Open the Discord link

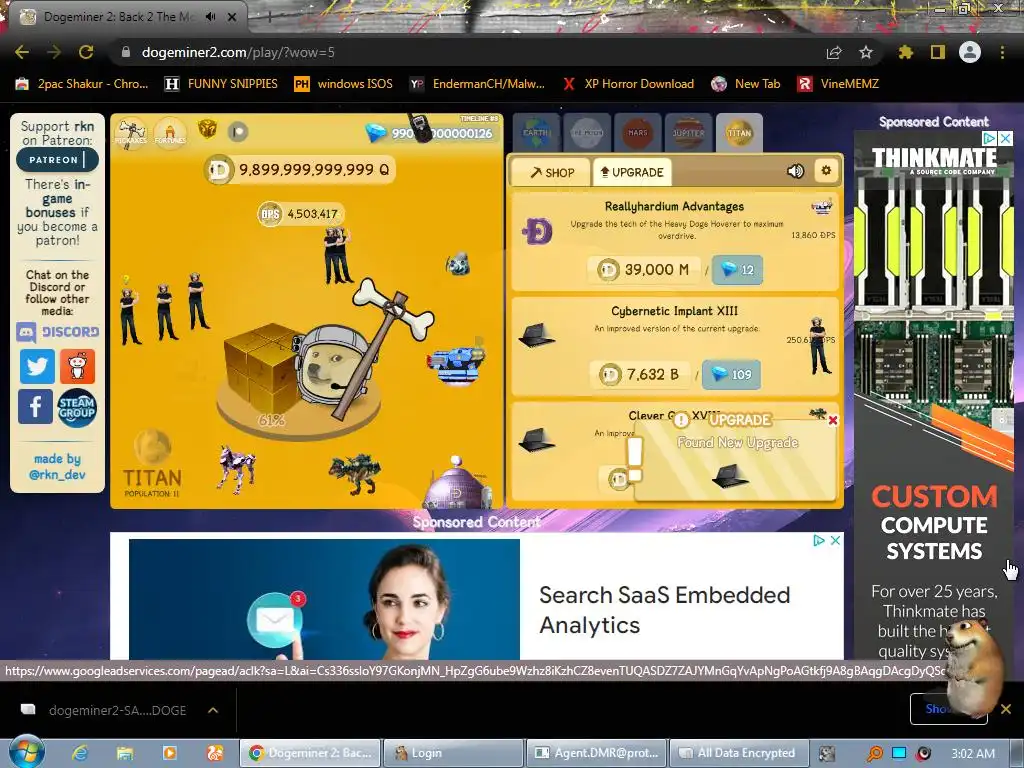pos(57,332)
